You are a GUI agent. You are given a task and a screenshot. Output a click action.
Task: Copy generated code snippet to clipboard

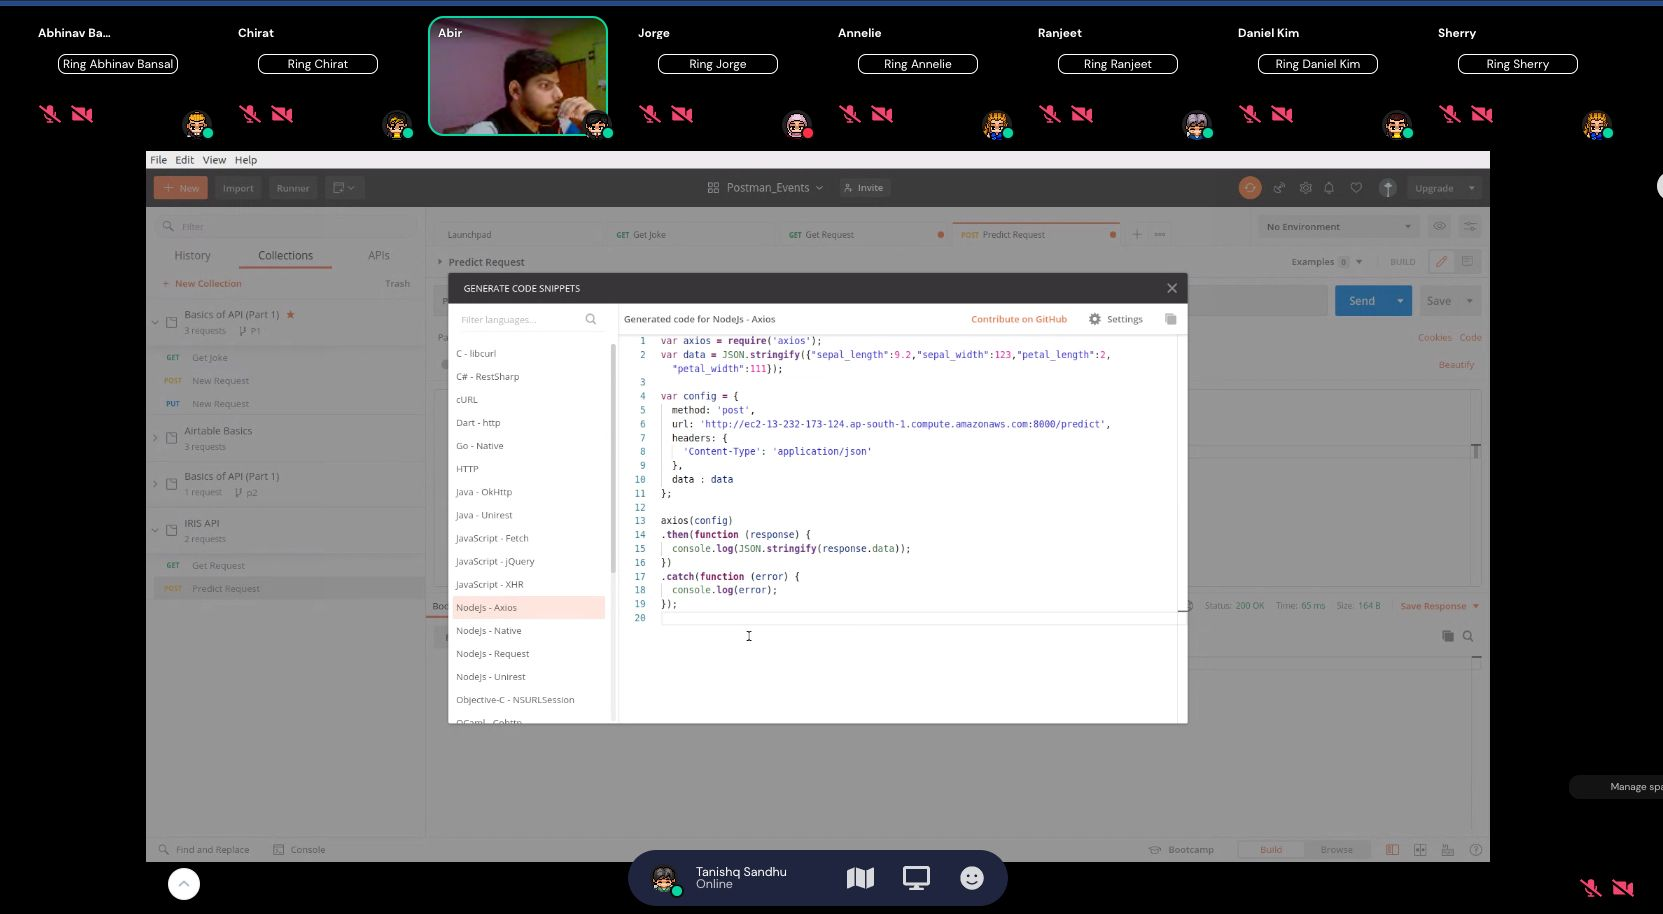[1170, 319]
